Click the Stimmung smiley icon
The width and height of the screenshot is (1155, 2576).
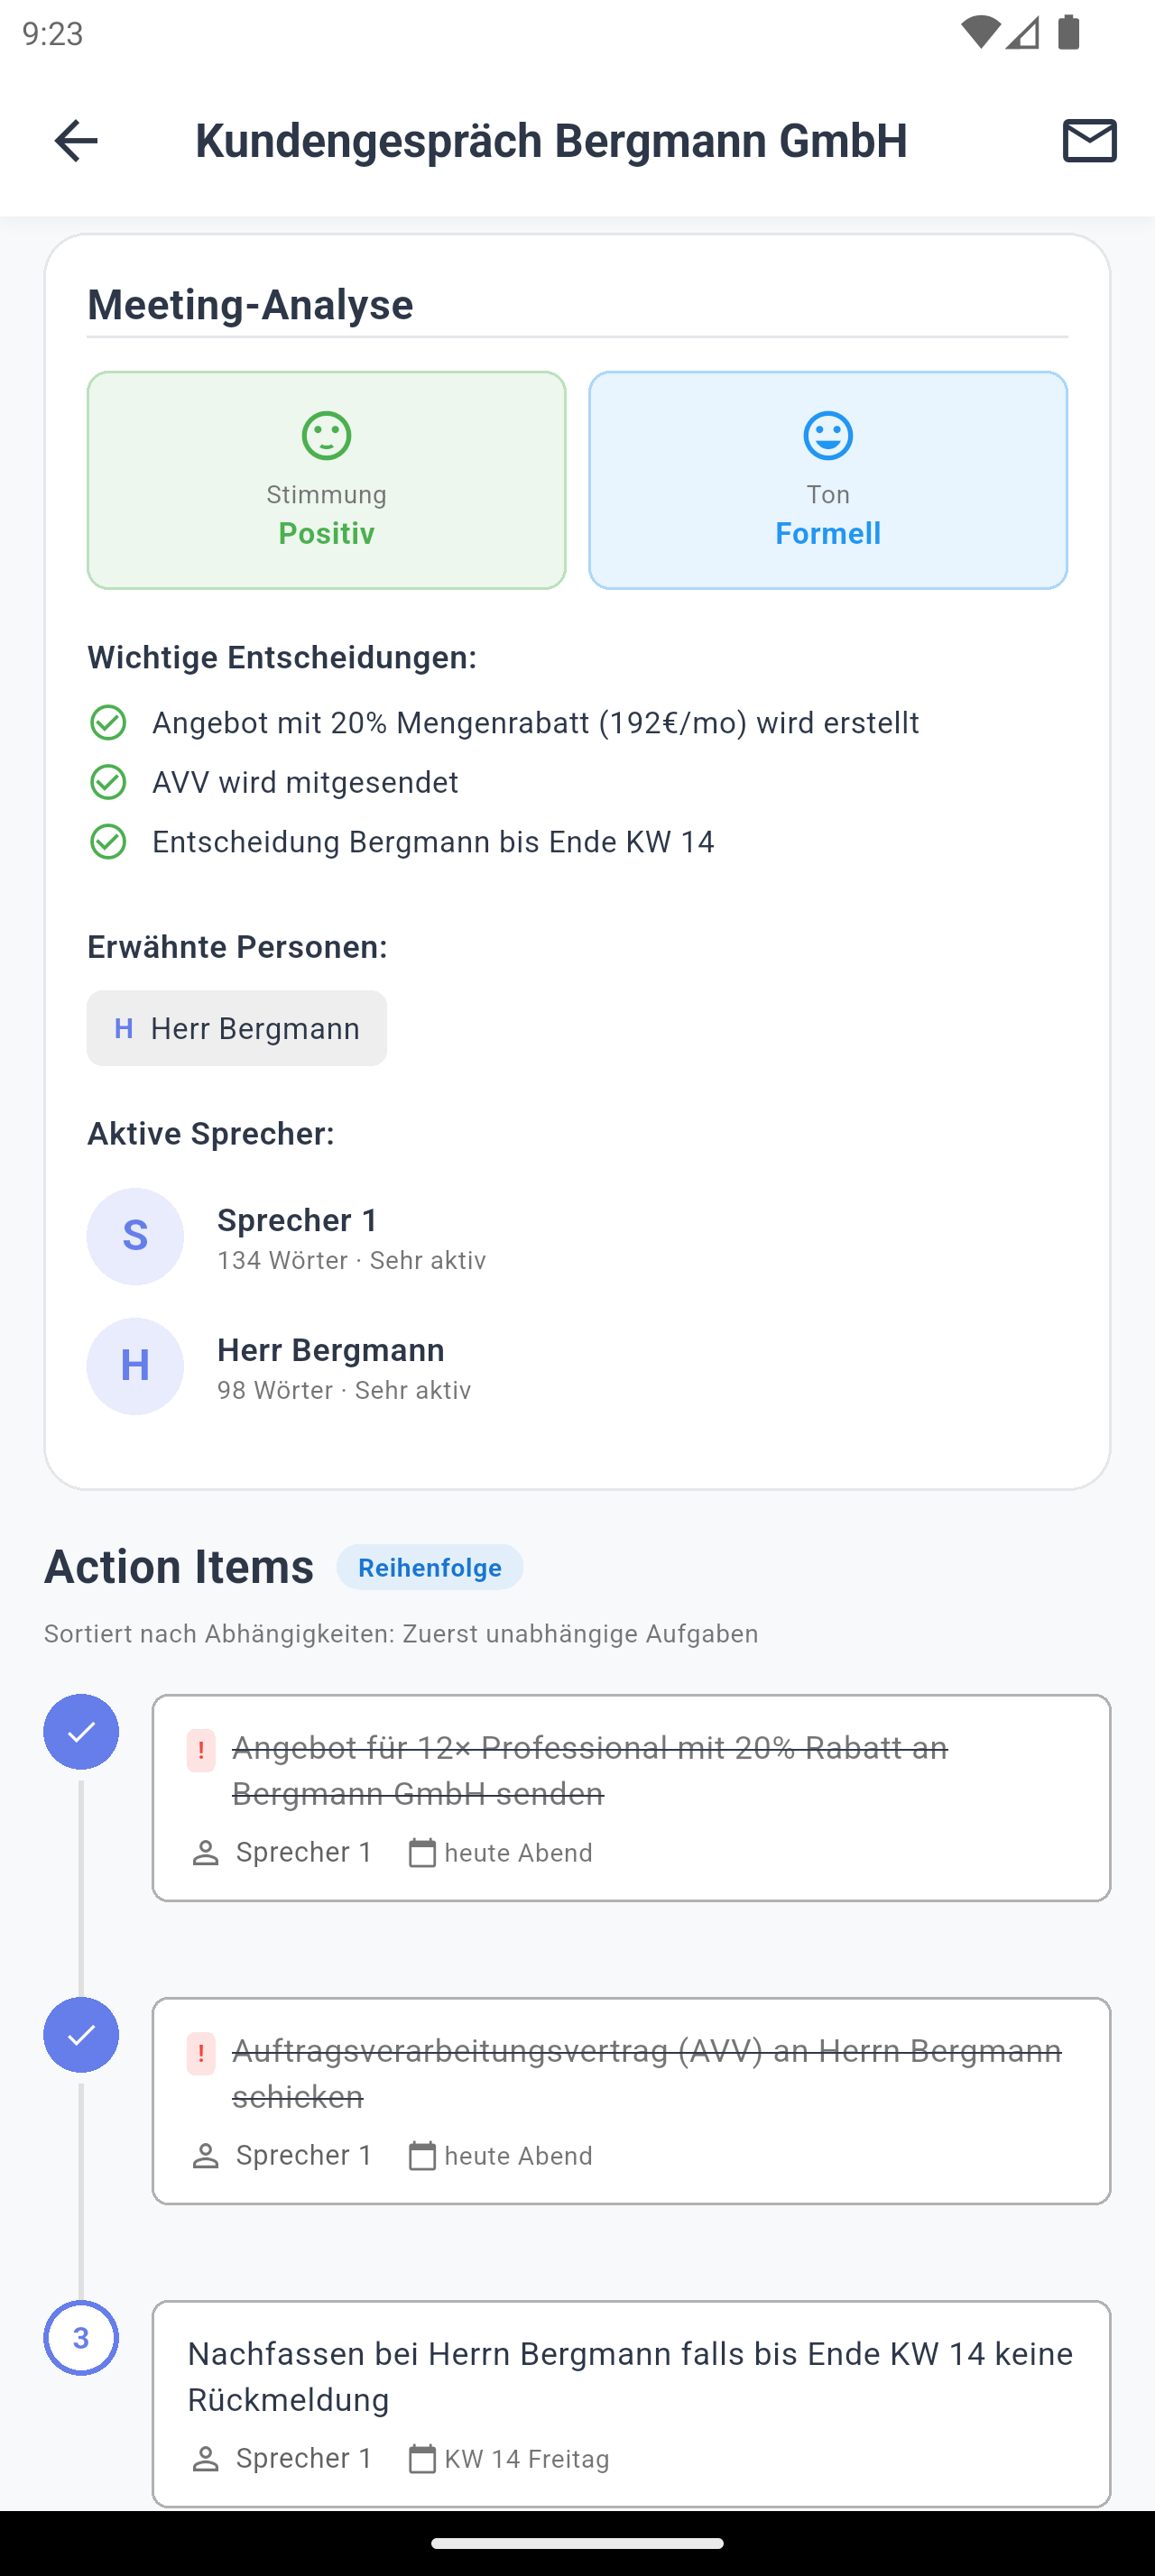325,434
